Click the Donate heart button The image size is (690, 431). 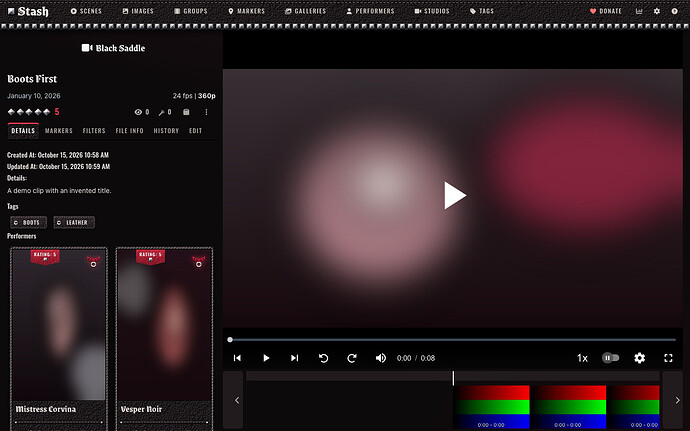[x=606, y=11]
